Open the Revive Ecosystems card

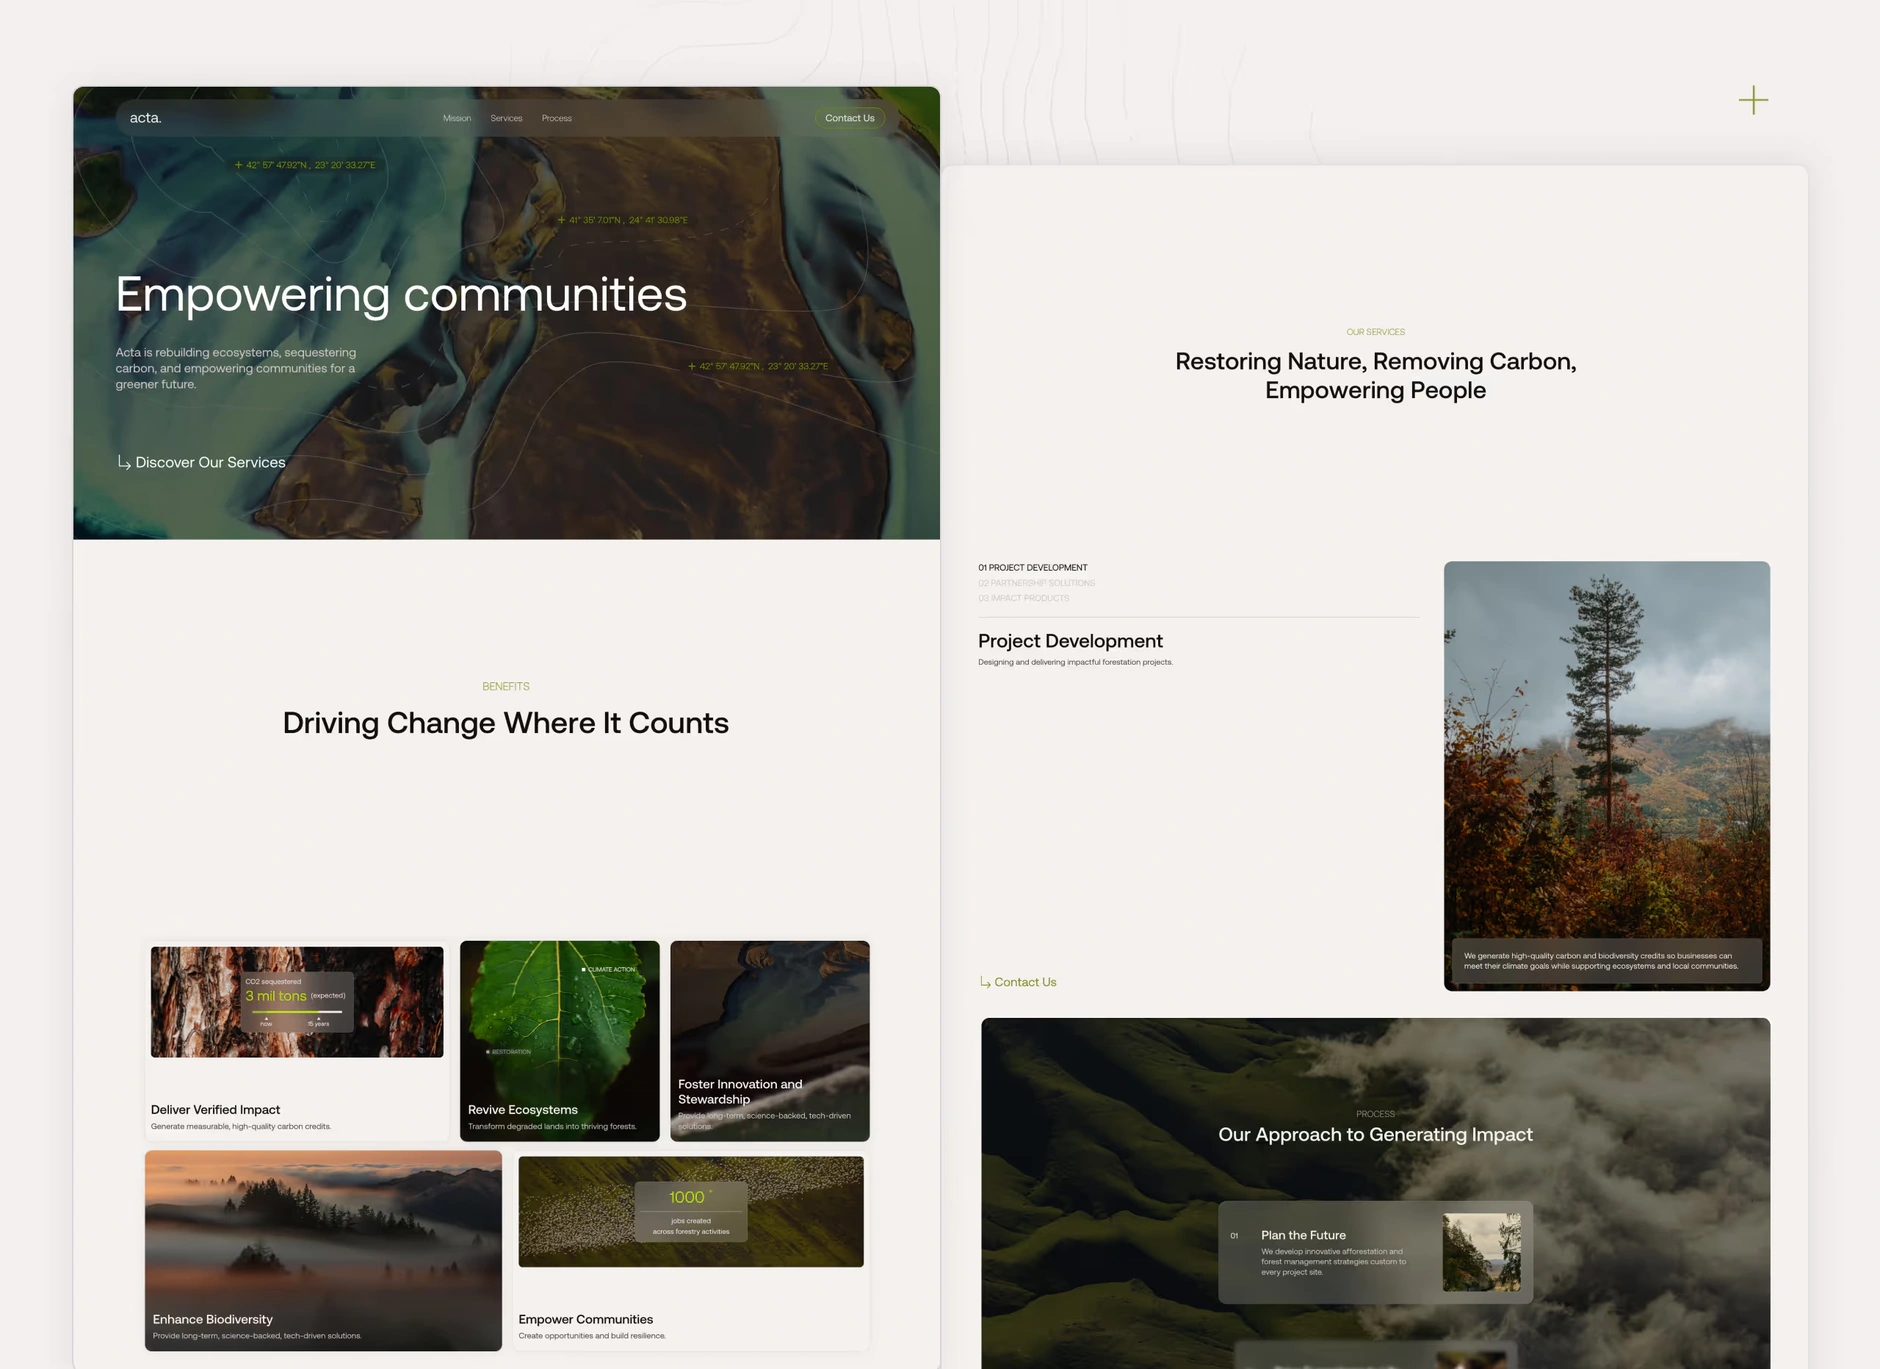560,1040
